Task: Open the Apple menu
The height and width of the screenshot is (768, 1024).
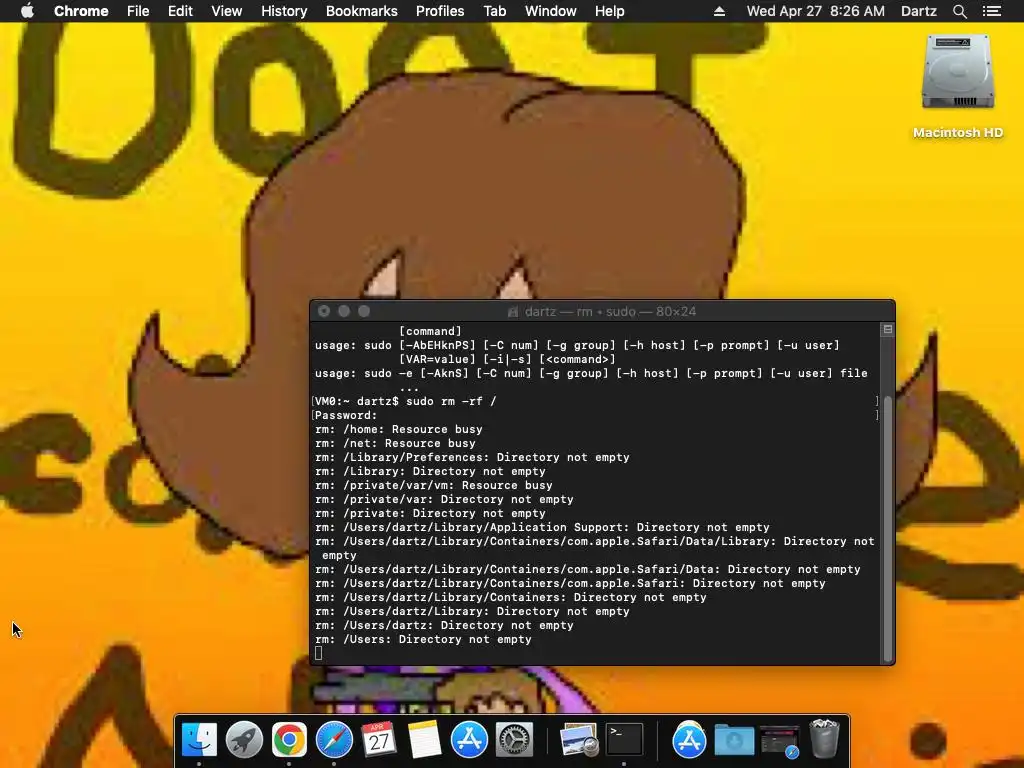Action: coord(27,11)
